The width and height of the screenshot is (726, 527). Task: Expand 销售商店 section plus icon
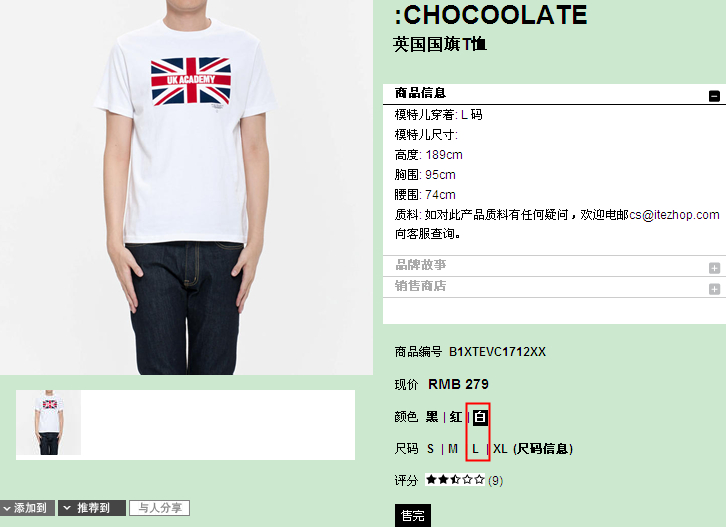[714, 289]
